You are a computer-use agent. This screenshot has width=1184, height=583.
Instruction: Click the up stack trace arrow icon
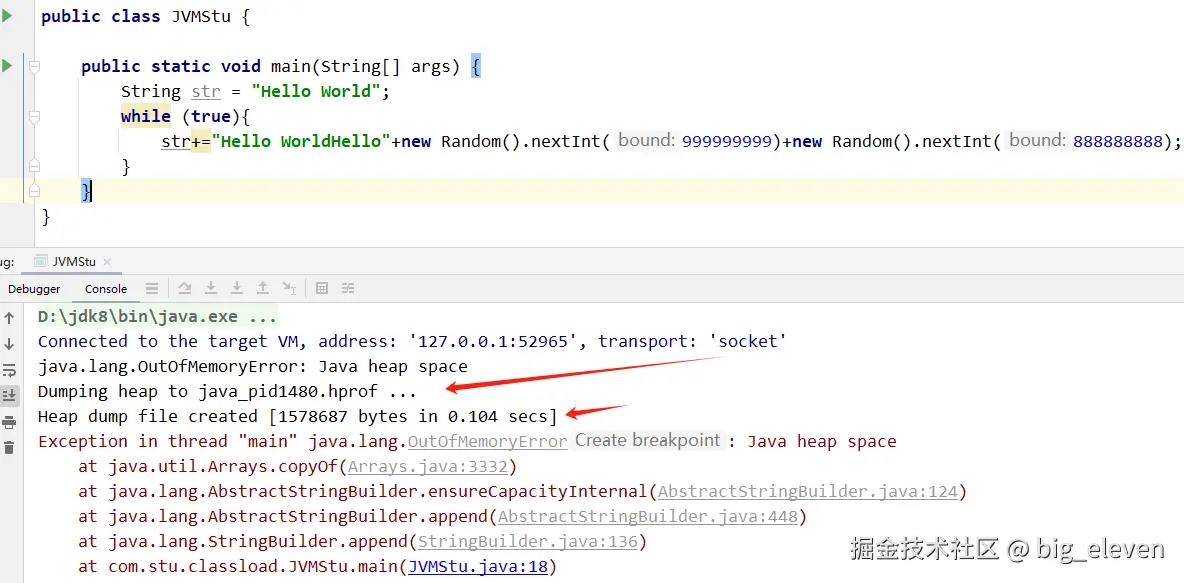pos(9,318)
